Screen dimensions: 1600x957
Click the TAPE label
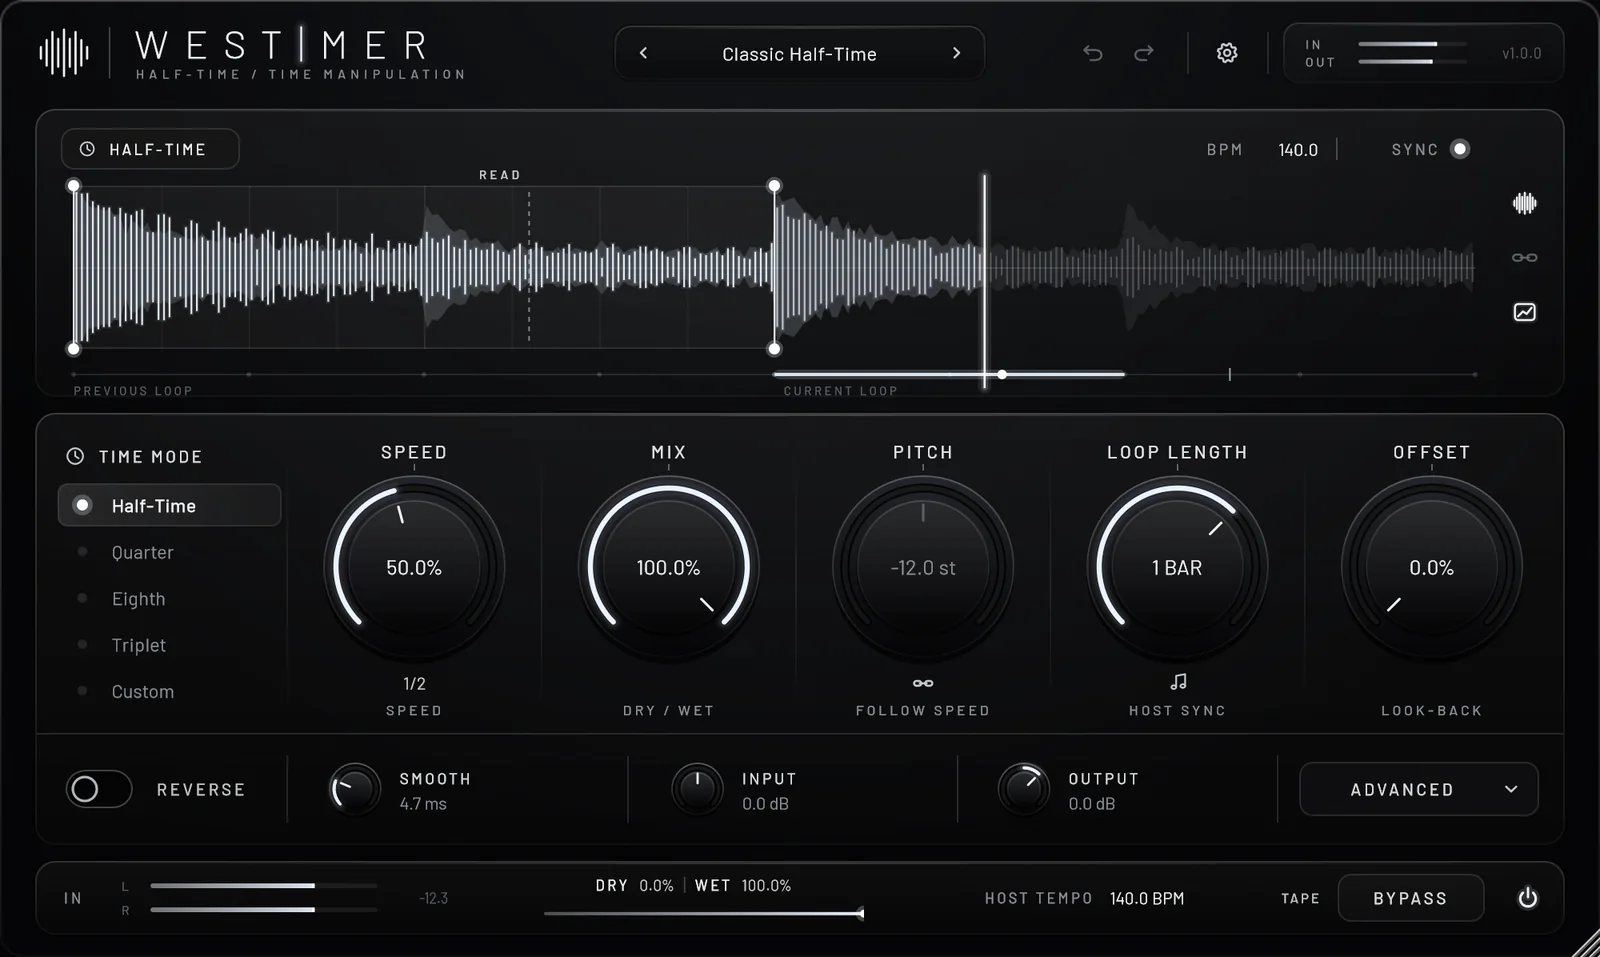coord(1300,898)
